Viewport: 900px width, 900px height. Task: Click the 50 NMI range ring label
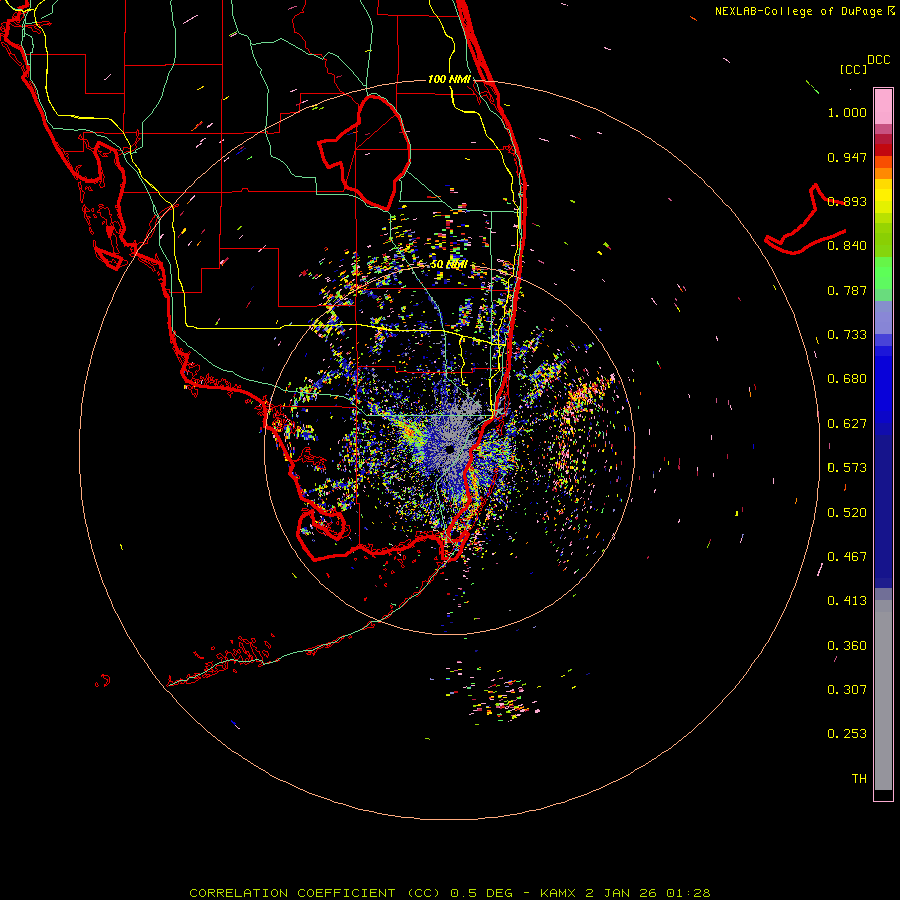coord(449,265)
